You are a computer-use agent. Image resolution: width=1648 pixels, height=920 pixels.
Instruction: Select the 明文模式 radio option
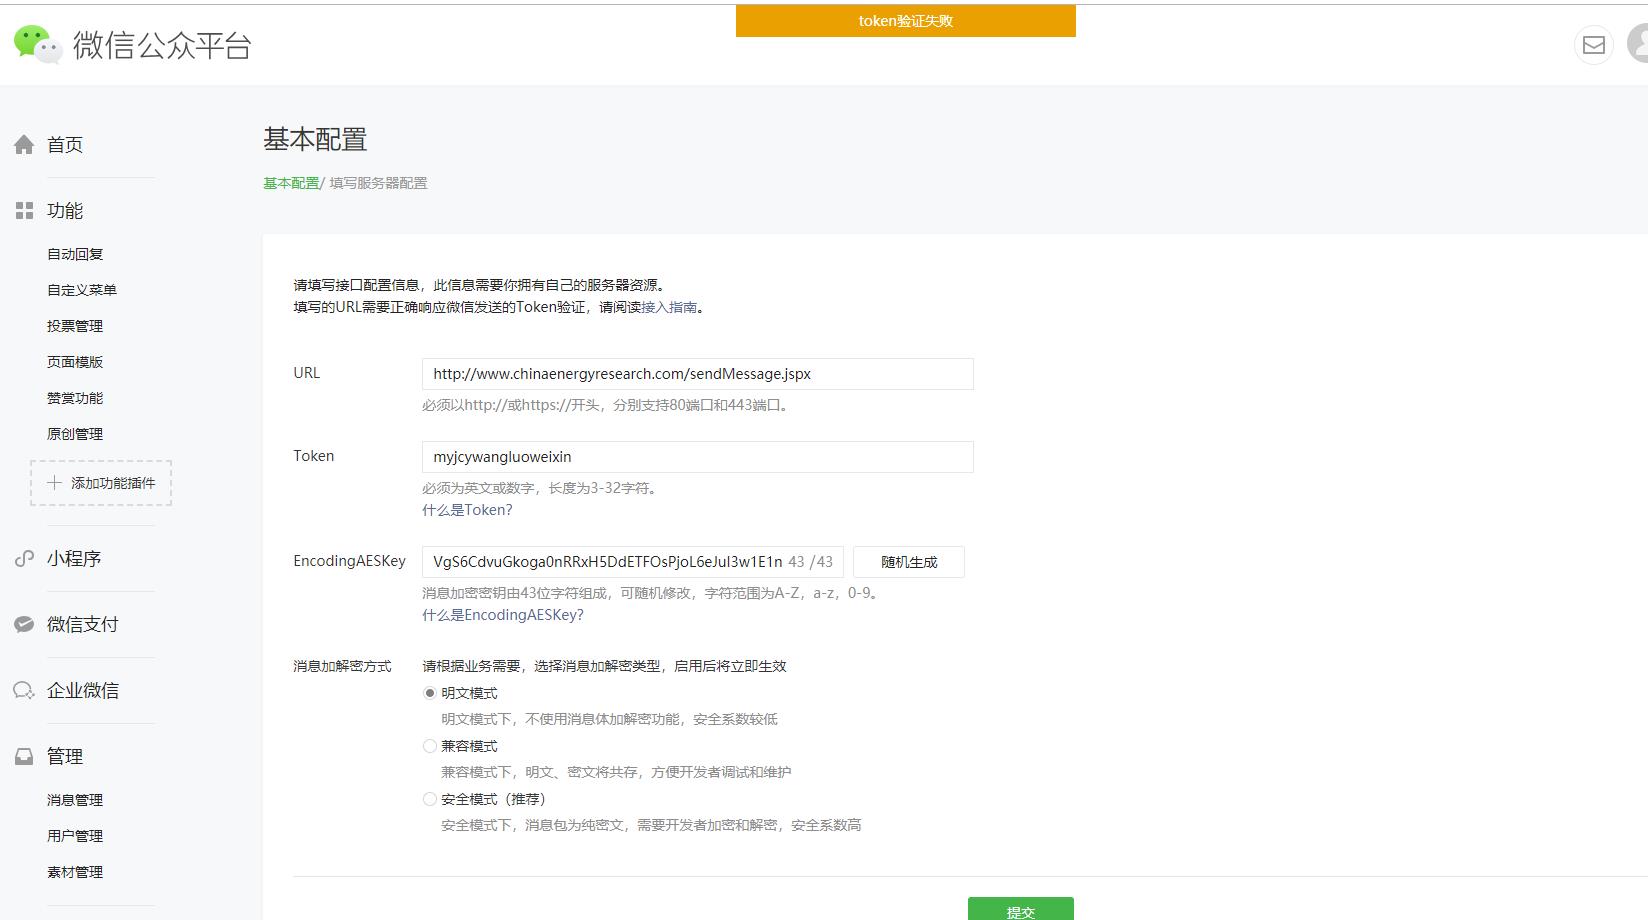tap(430, 693)
